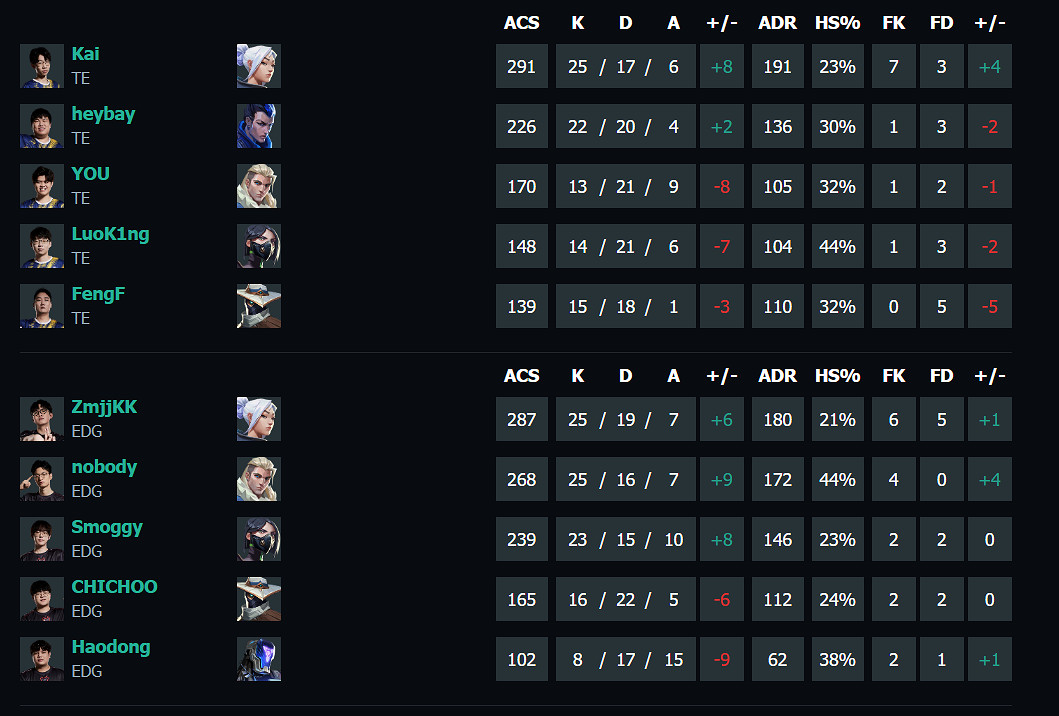Click the agent icon next to nobody
The width and height of the screenshot is (1059, 716).
pyautogui.click(x=259, y=479)
